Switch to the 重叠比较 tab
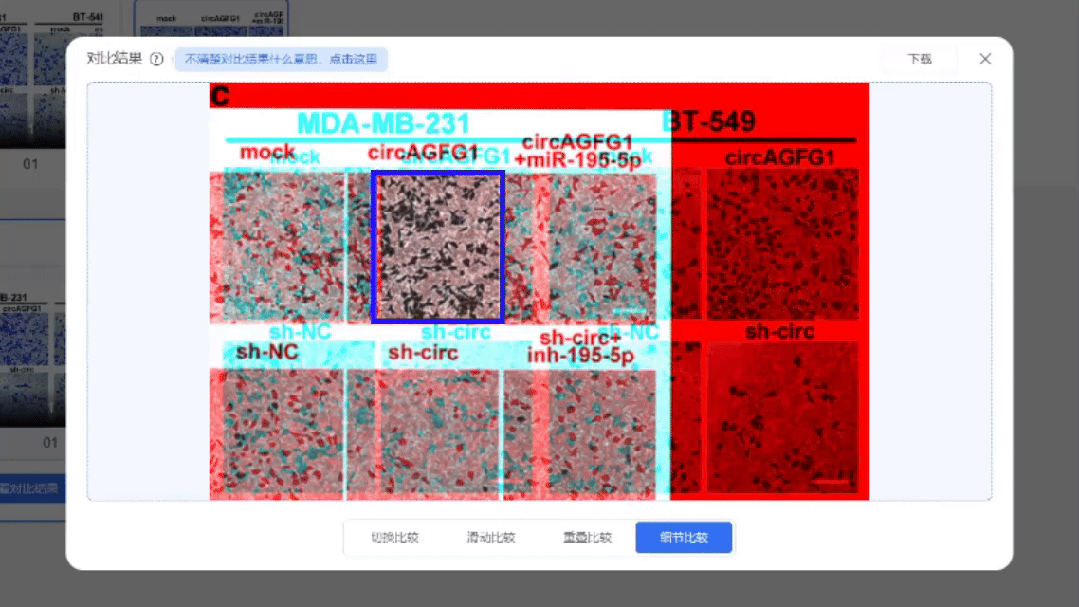Viewport: 1079px width, 607px height. tap(587, 537)
